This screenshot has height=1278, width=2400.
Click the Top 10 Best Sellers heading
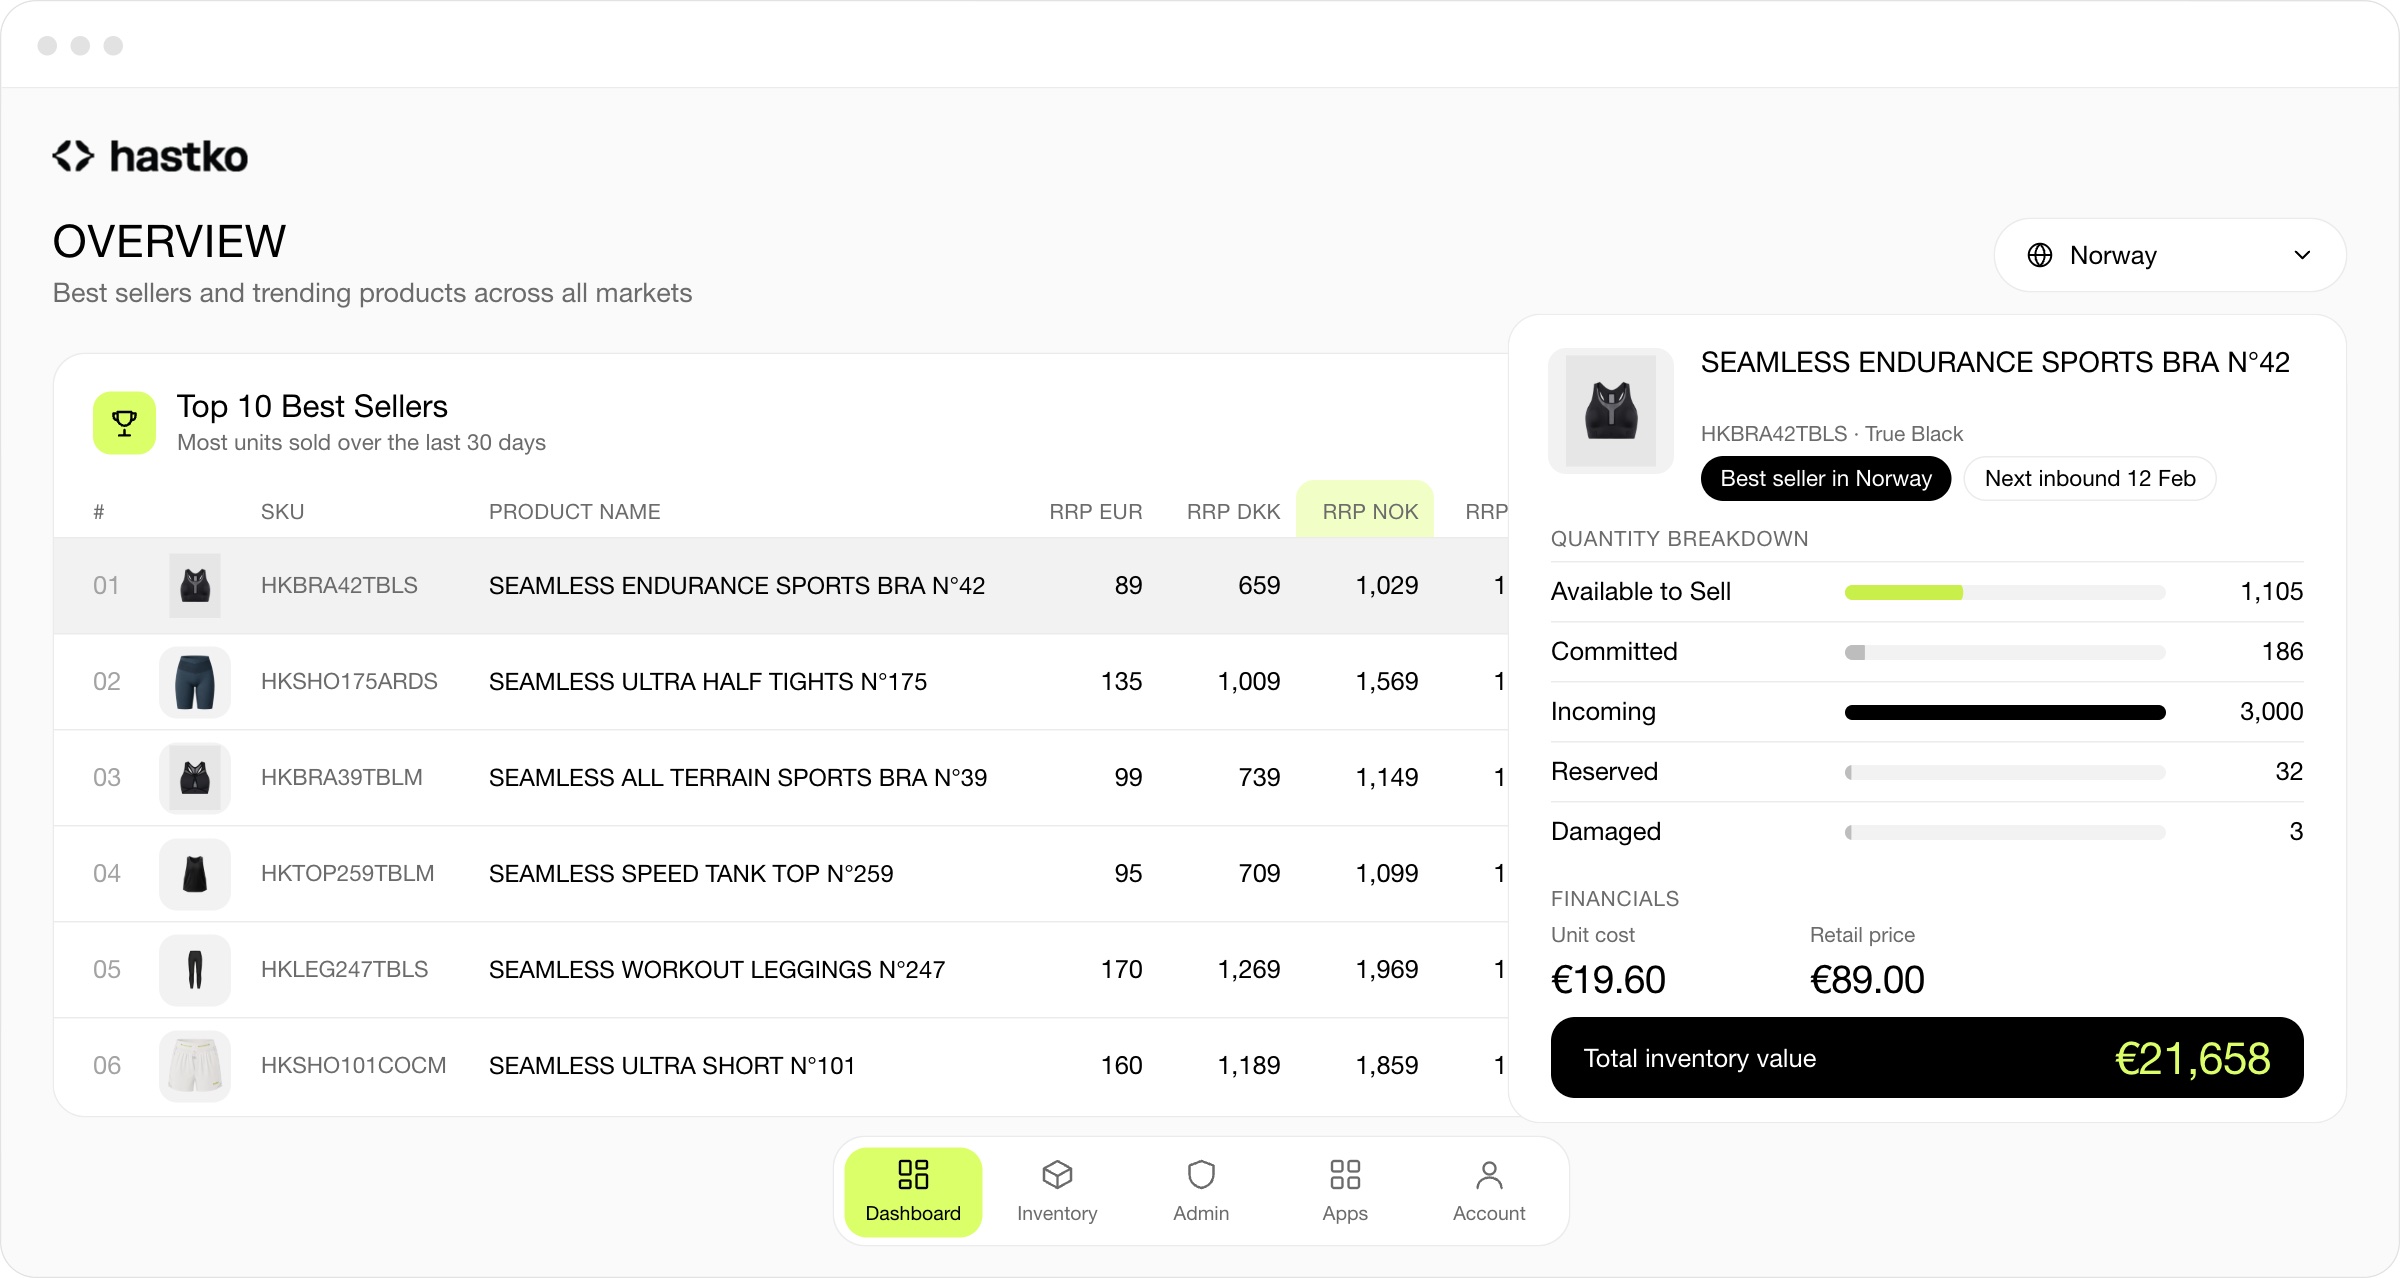pyautogui.click(x=312, y=406)
